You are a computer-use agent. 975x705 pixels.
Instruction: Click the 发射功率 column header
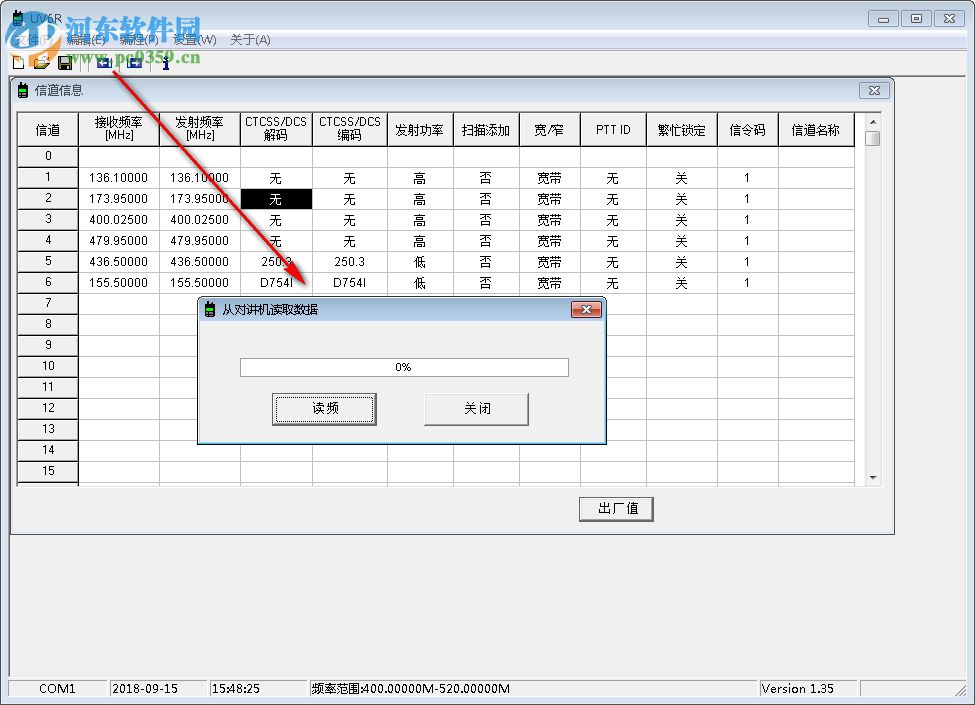click(x=420, y=129)
